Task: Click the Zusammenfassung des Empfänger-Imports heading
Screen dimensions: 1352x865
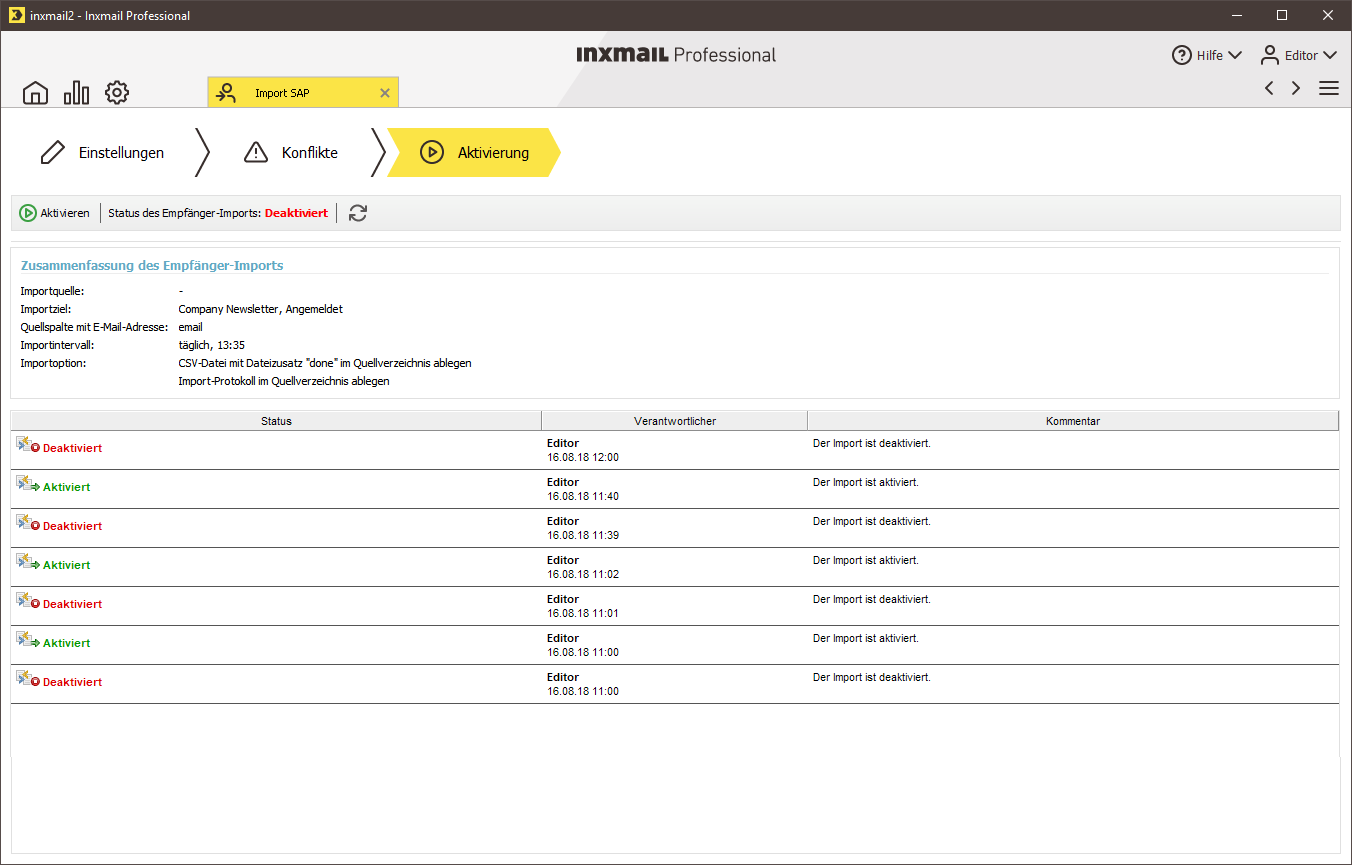Action: click(x=152, y=265)
